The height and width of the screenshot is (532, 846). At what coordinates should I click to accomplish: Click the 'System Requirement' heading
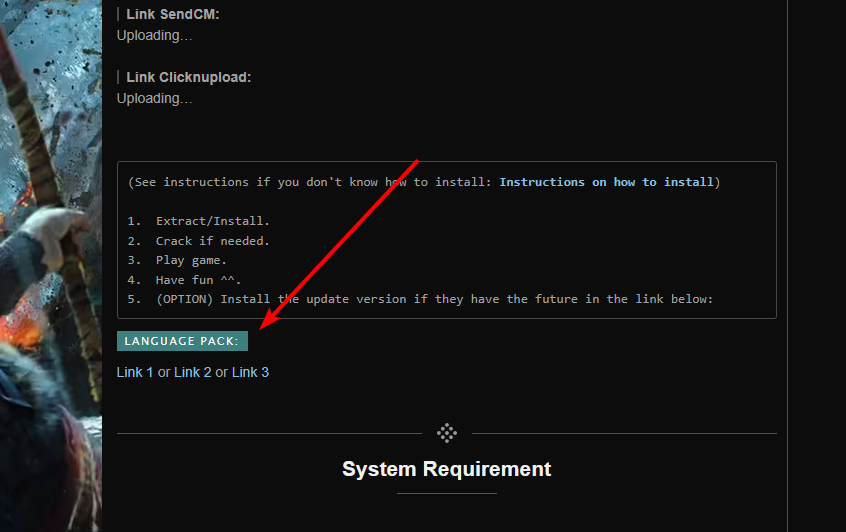pos(446,469)
